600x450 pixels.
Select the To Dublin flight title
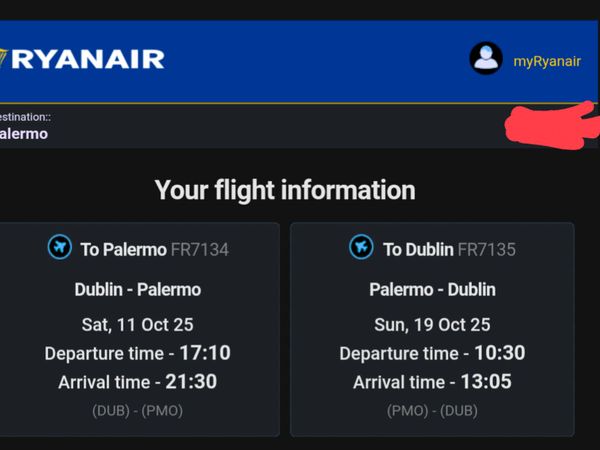(418, 249)
